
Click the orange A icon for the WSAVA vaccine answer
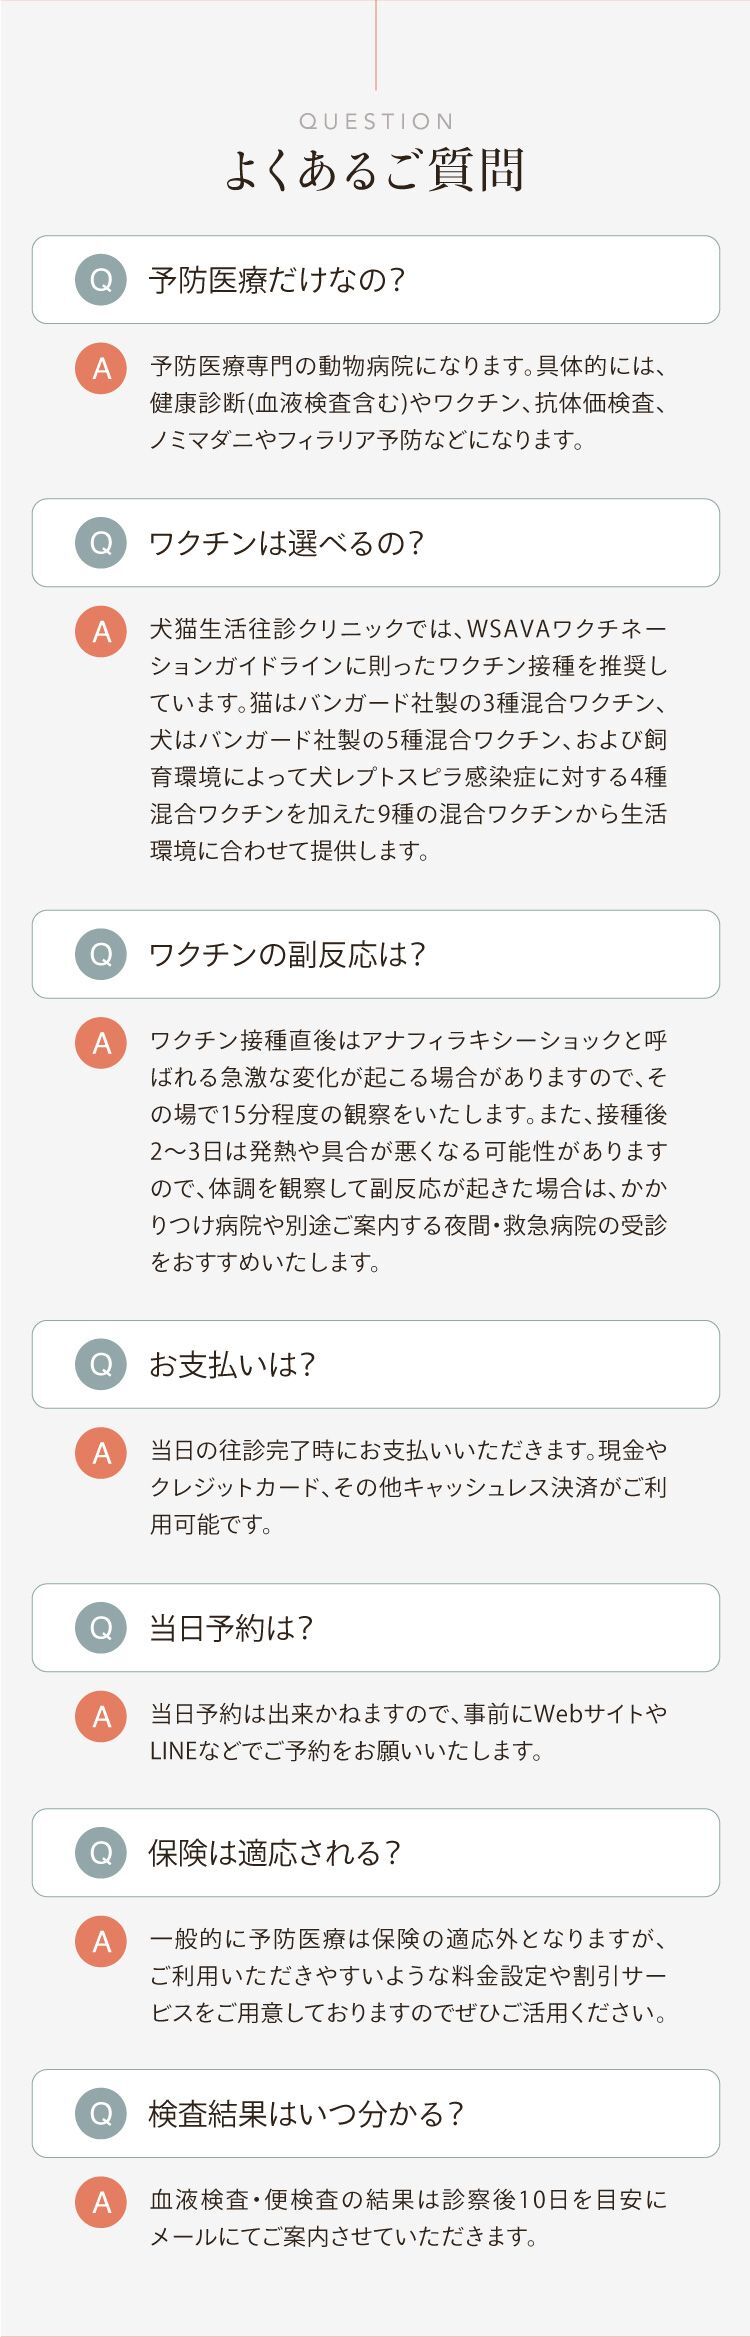pos(101,631)
